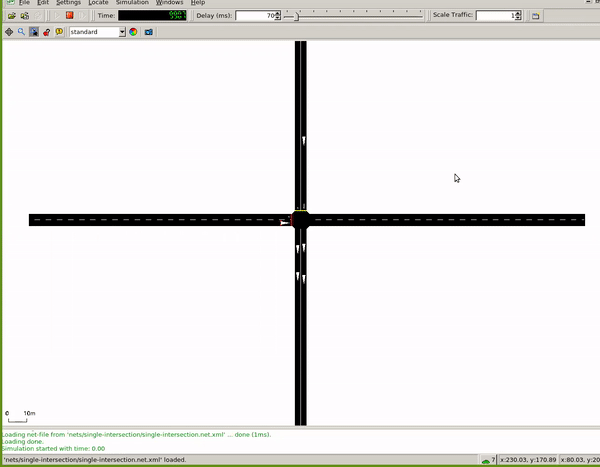600x467 pixels.
Task: Click the 'Loading net-file from' log line
Action: pyautogui.click(x=136, y=434)
